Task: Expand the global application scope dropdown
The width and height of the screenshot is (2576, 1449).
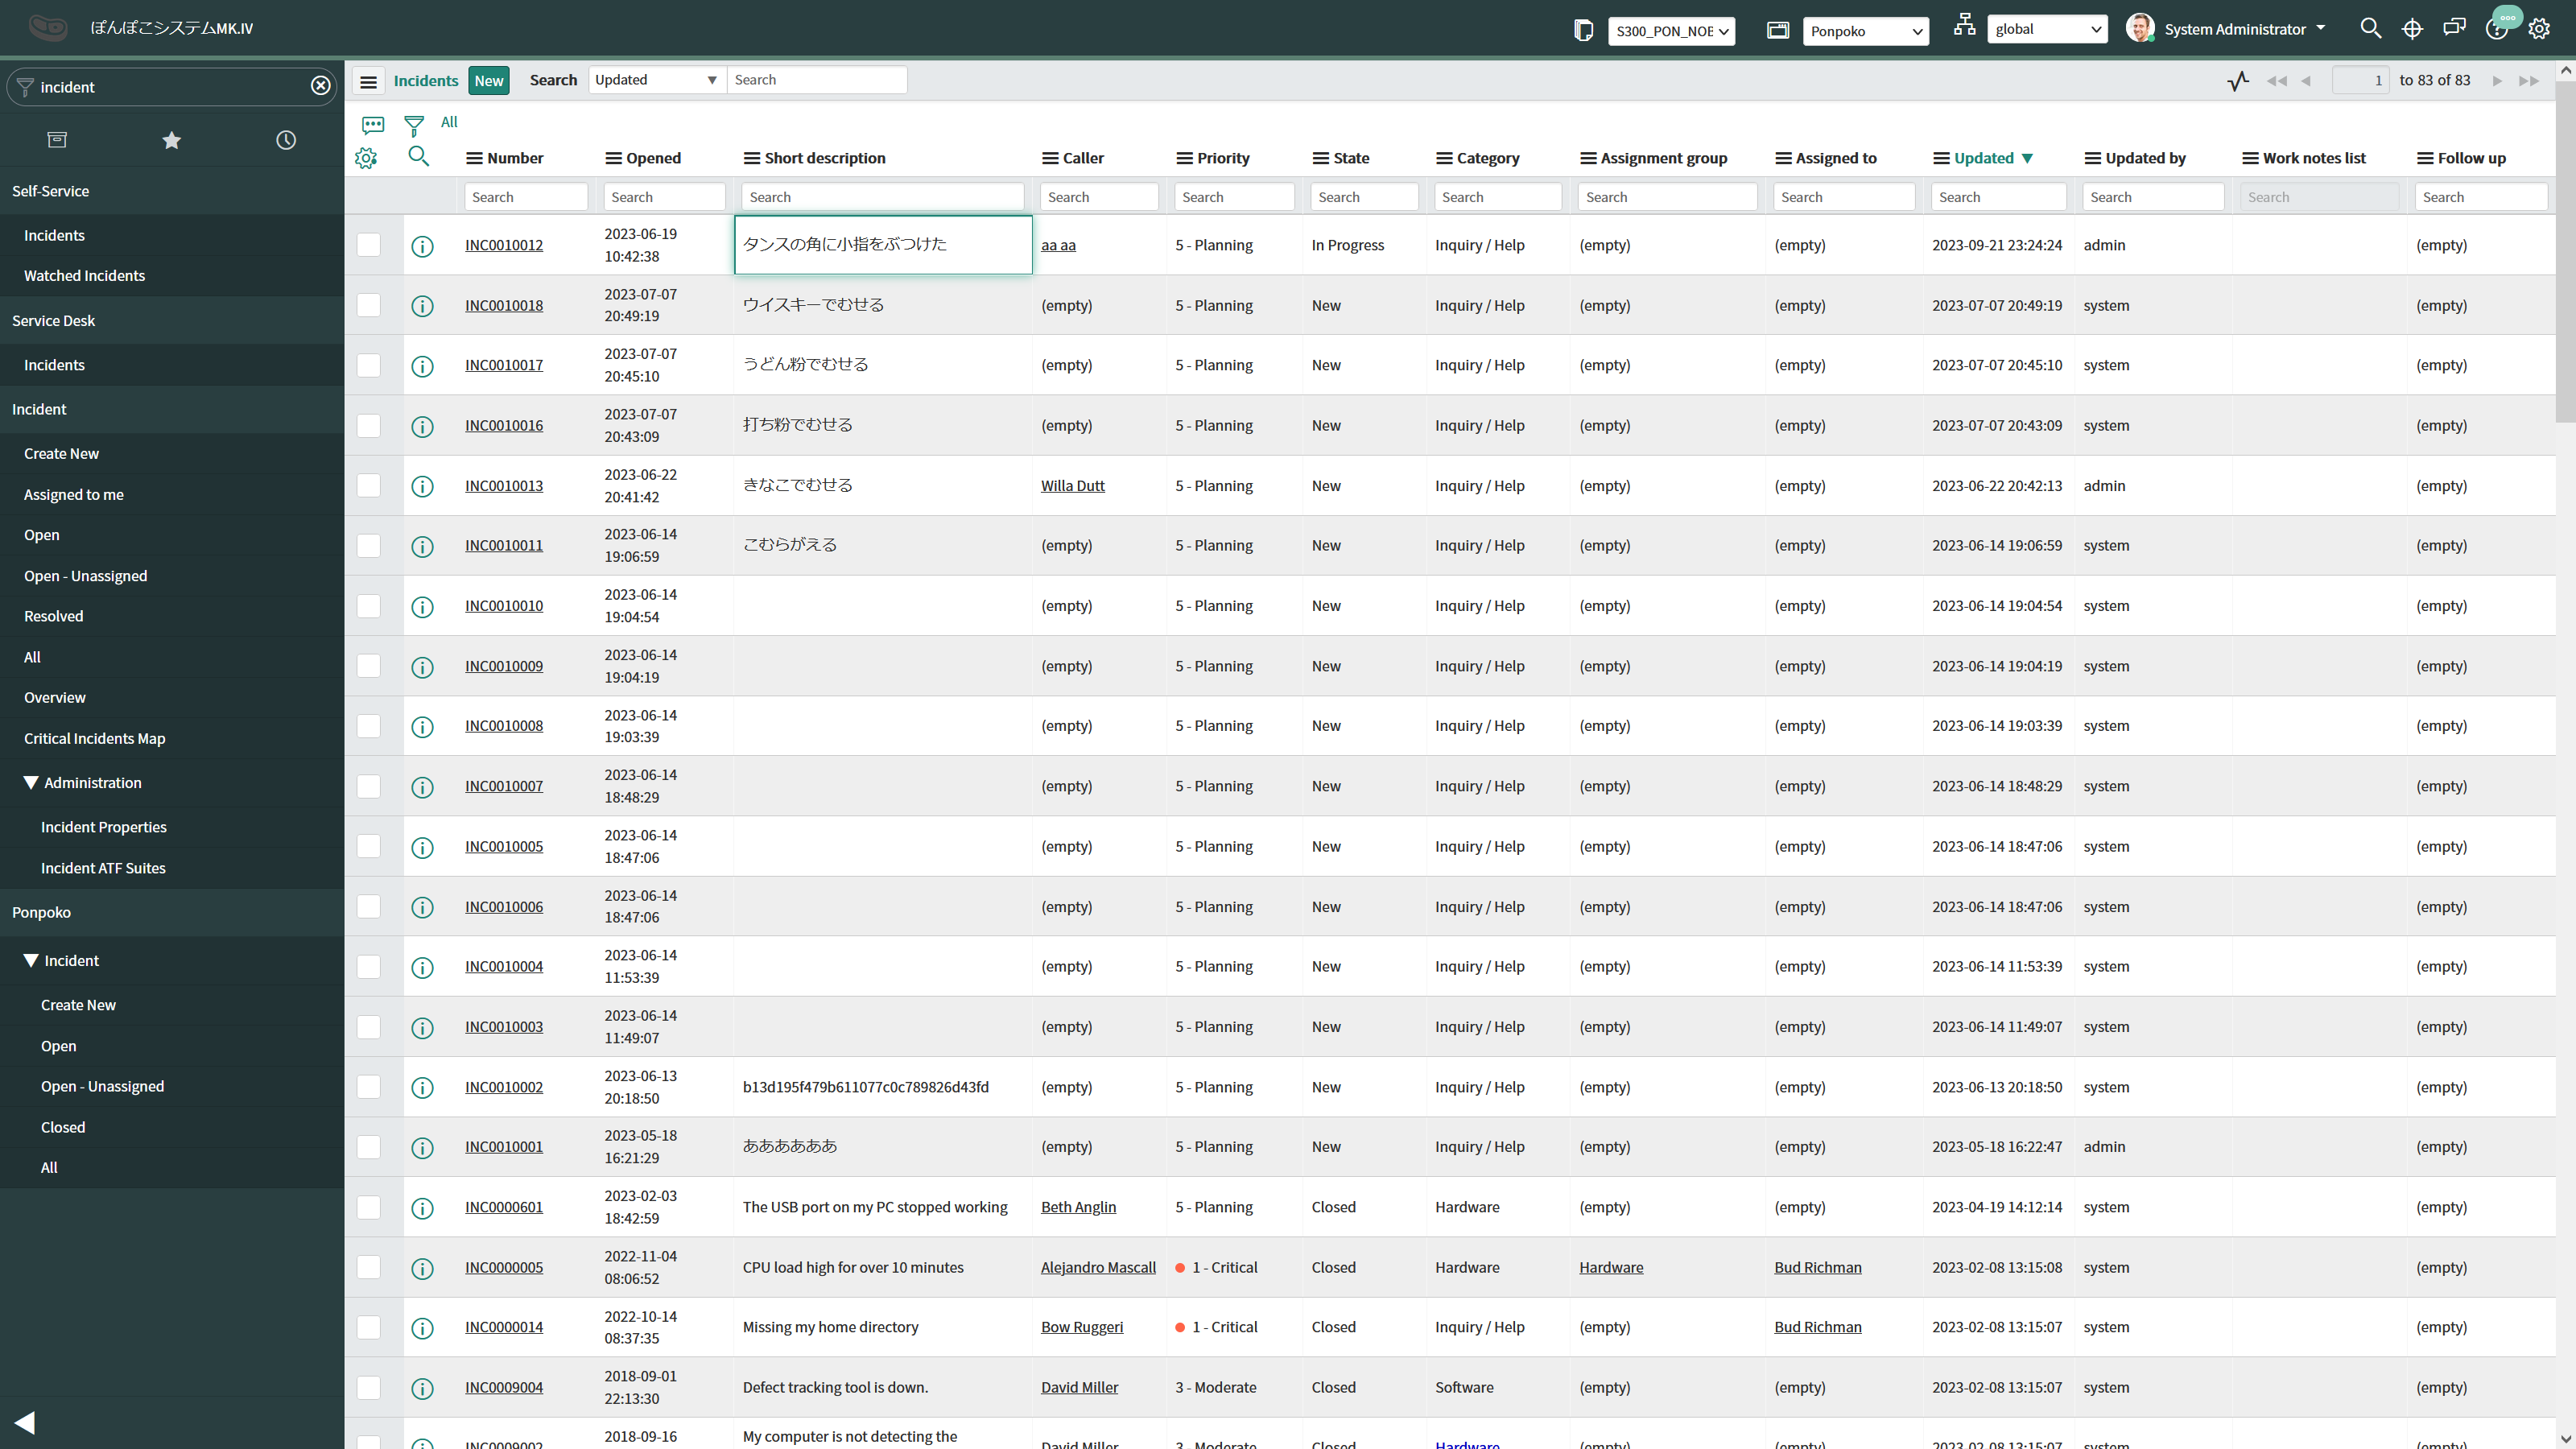Action: pos(2046,29)
